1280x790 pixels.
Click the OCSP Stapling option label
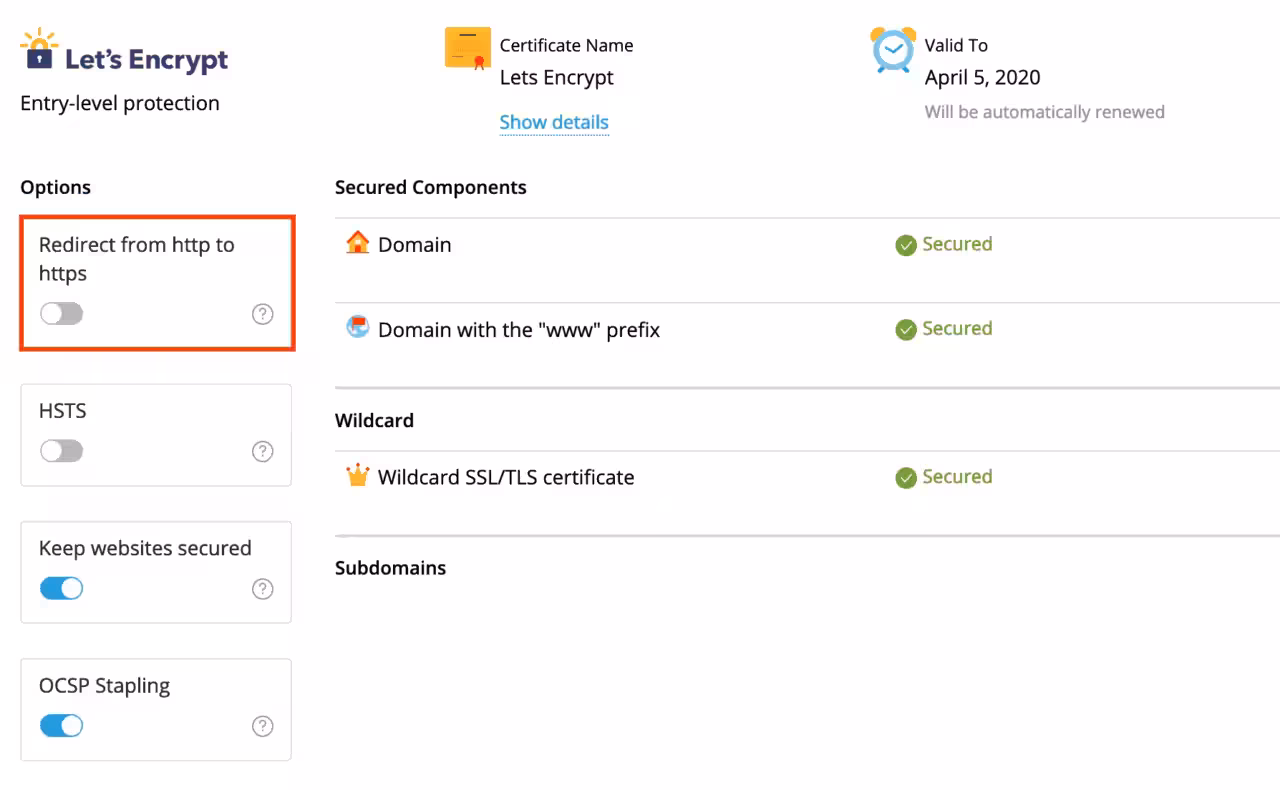pos(104,686)
